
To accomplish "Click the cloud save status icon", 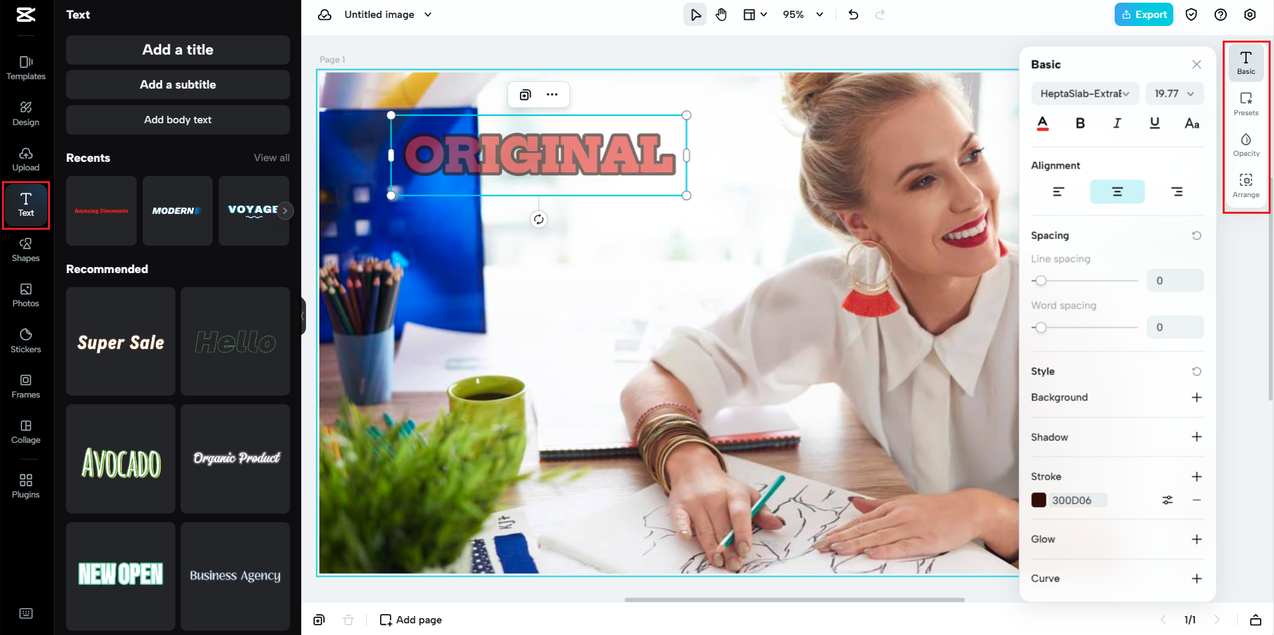I will point(324,15).
